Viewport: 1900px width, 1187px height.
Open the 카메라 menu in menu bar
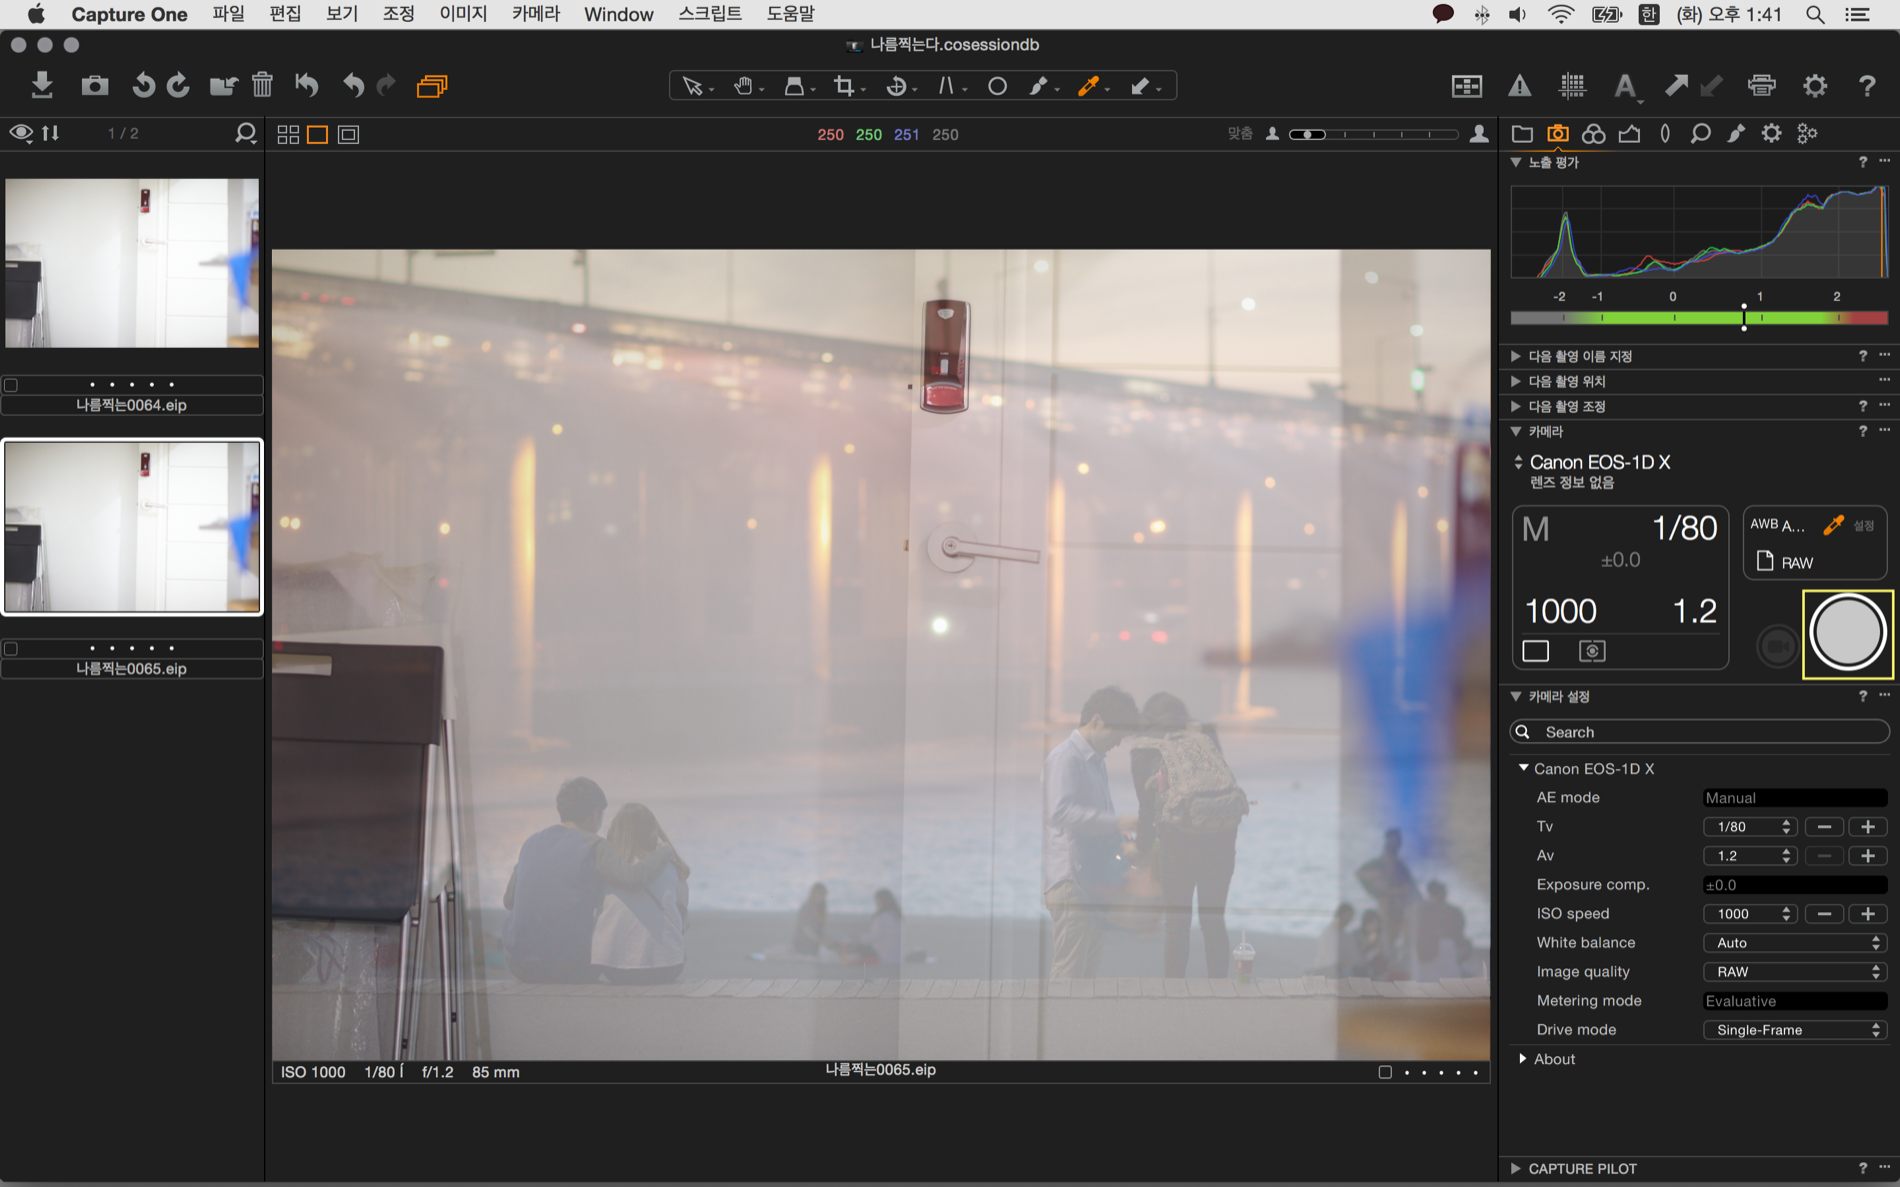535,14
